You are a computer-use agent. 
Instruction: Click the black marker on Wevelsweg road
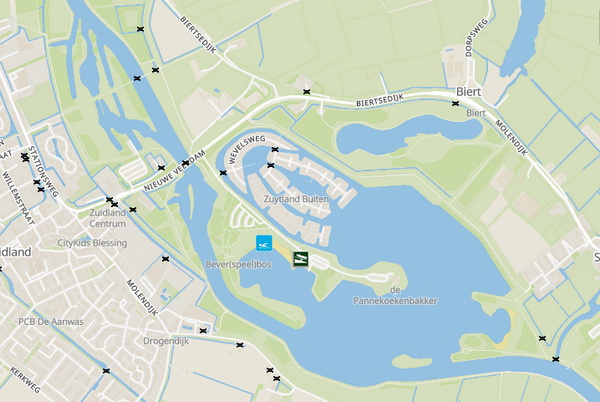click(275, 149)
